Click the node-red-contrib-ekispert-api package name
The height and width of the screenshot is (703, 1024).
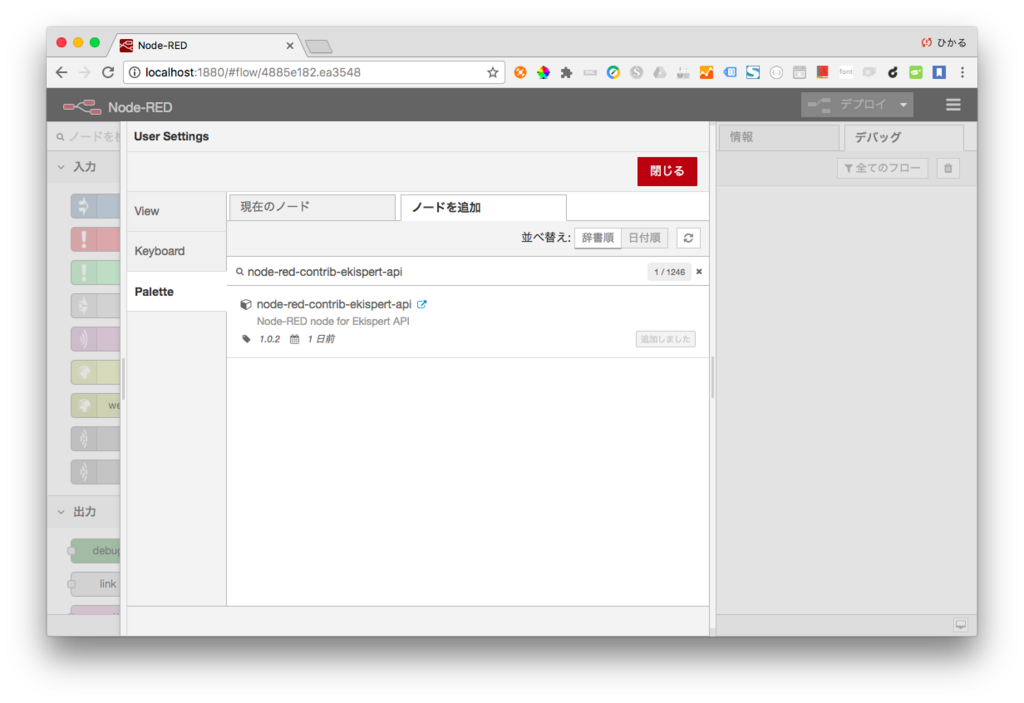(x=334, y=304)
